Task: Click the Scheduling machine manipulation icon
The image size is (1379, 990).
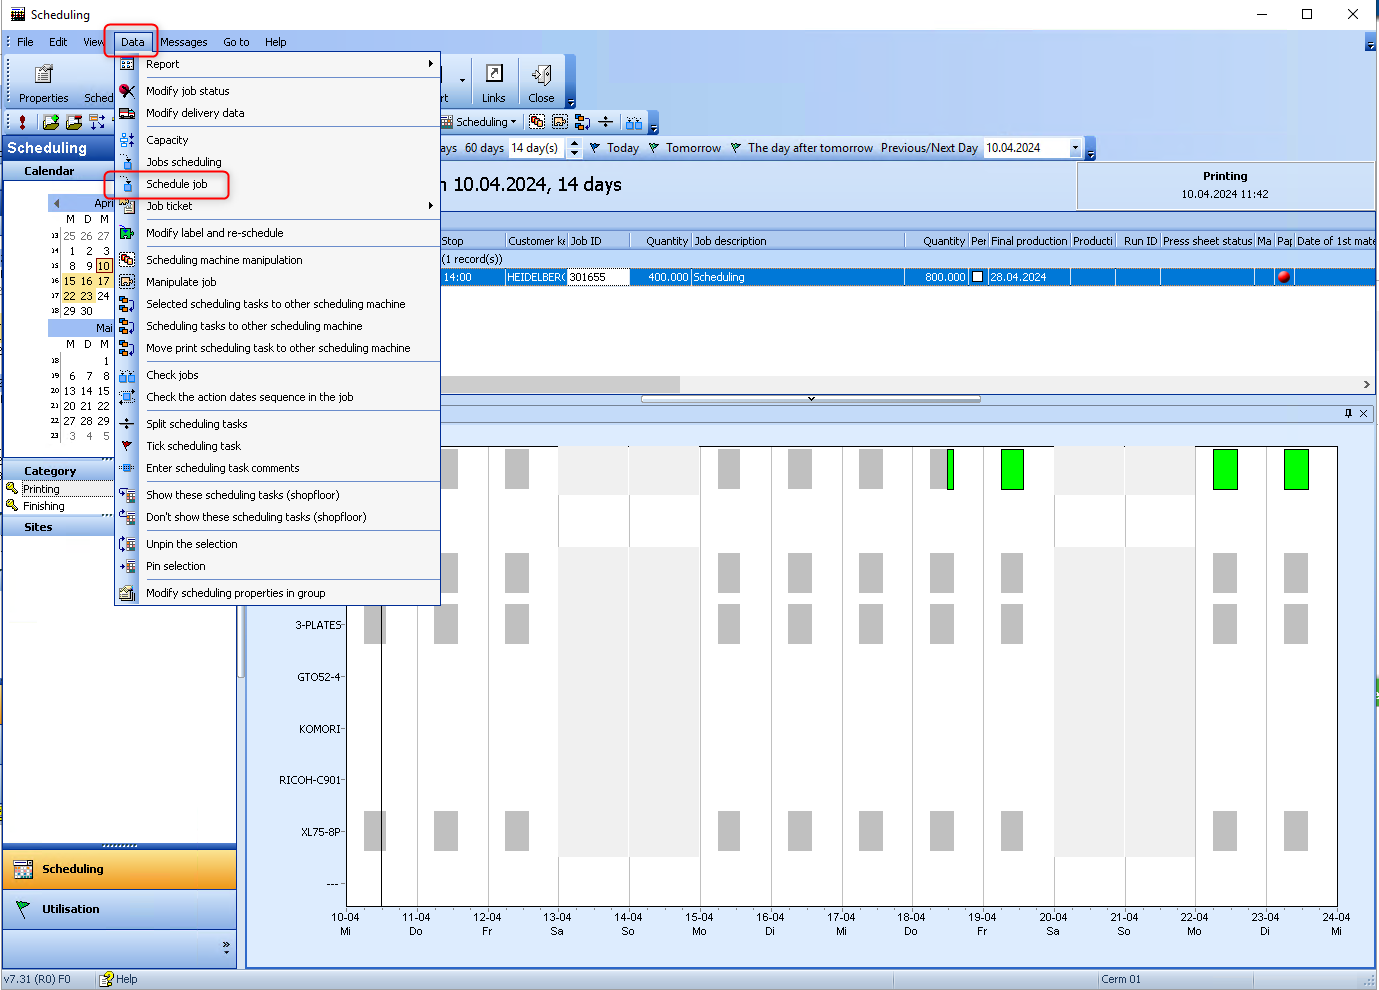Action: 127,260
